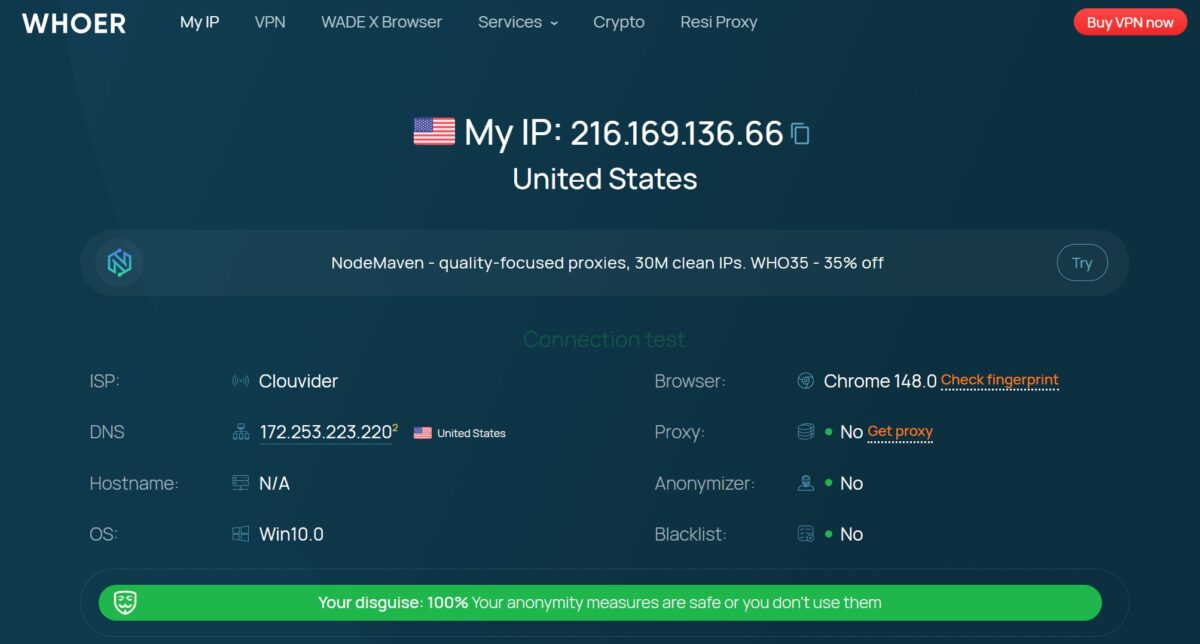The width and height of the screenshot is (1200, 644).
Task: Click the Anonymizer person icon
Action: 805,483
